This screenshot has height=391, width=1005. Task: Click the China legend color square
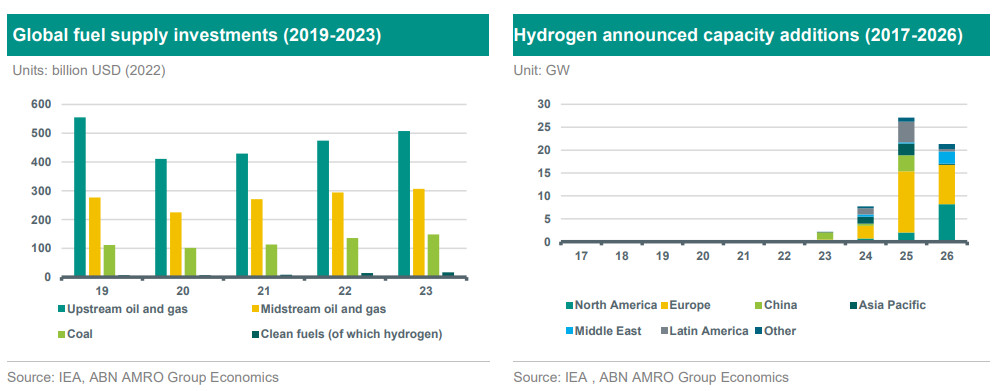759,305
